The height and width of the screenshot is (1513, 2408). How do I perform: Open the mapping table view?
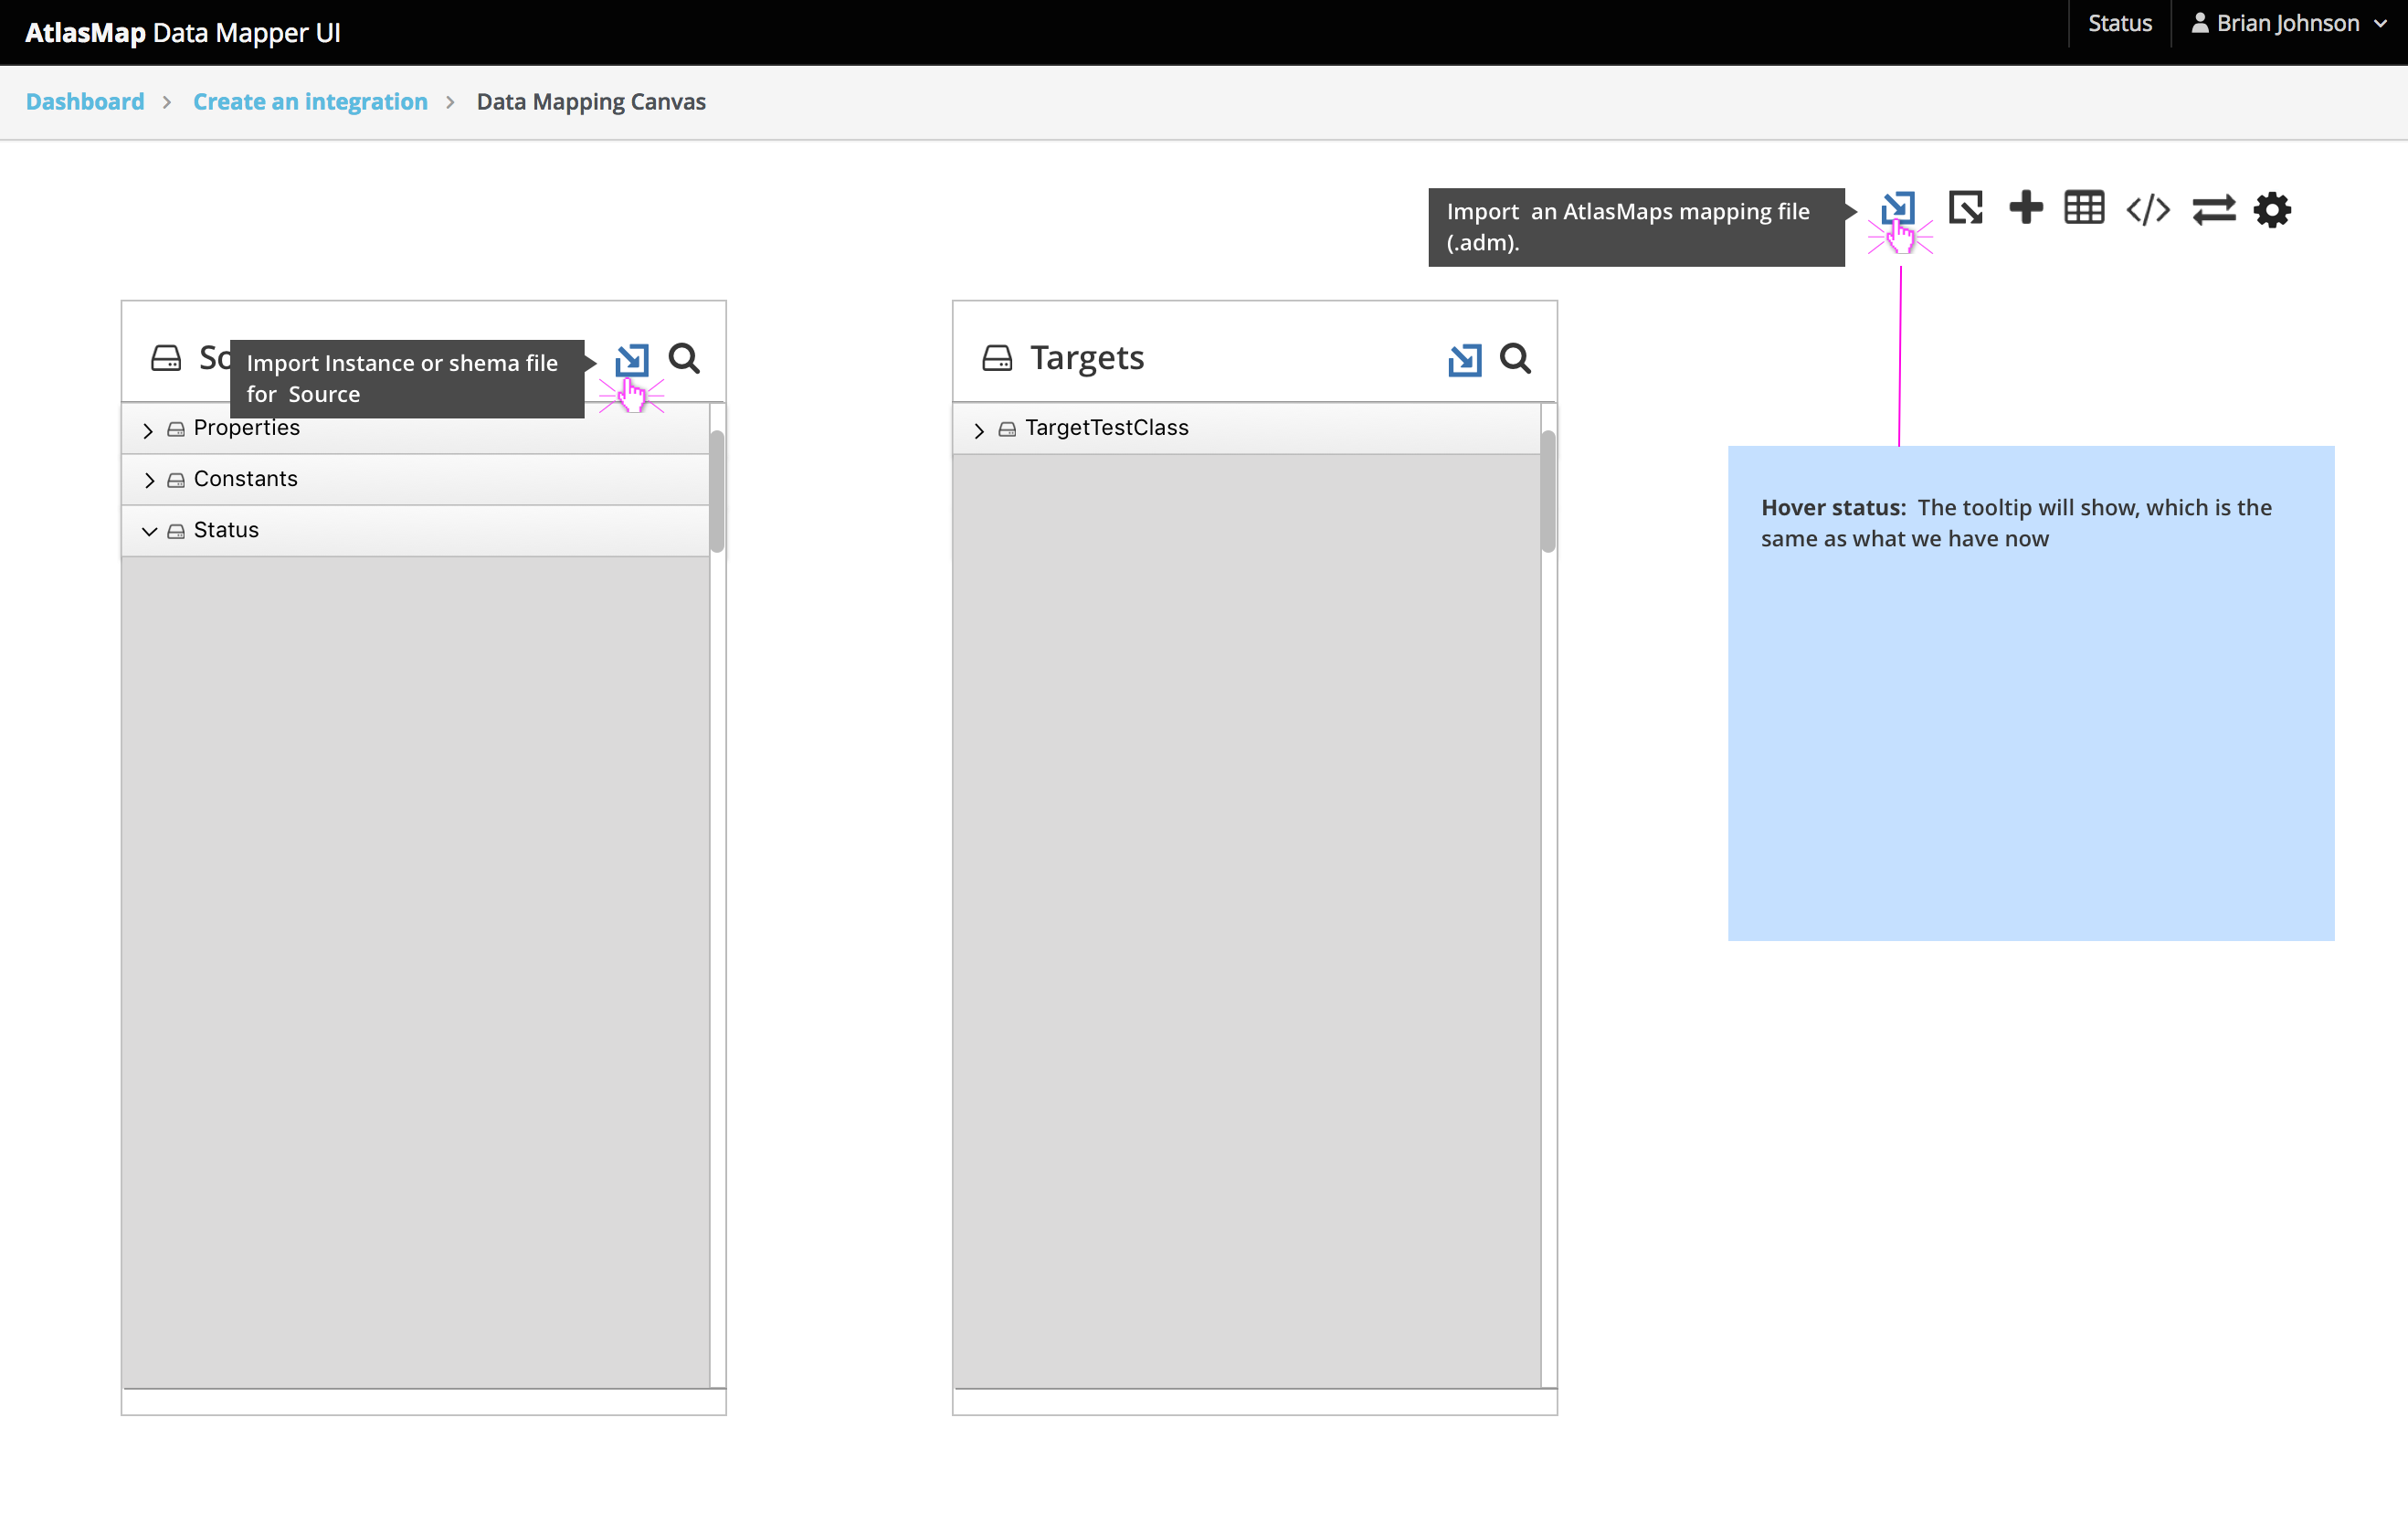pyautogui.click(x=2084, y=208)
